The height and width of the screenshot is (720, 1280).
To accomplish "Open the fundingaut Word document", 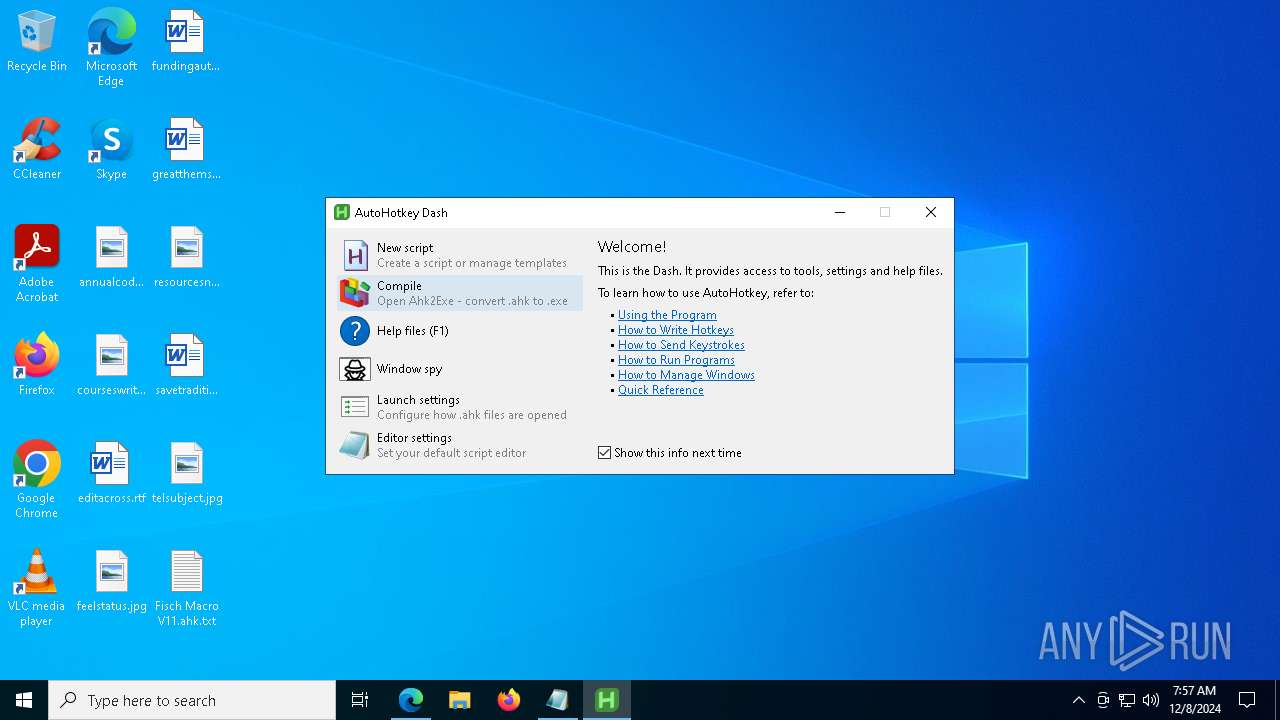I will point(185,32).
